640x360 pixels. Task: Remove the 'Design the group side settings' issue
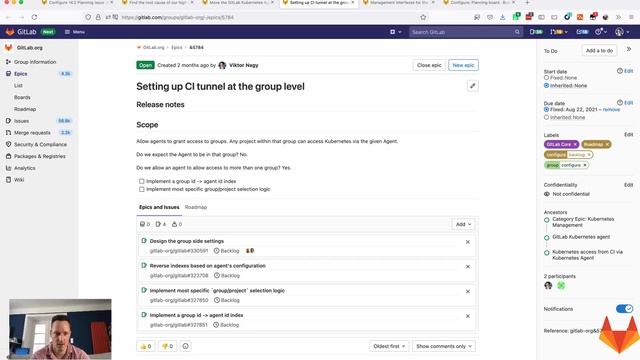(468, 242)
